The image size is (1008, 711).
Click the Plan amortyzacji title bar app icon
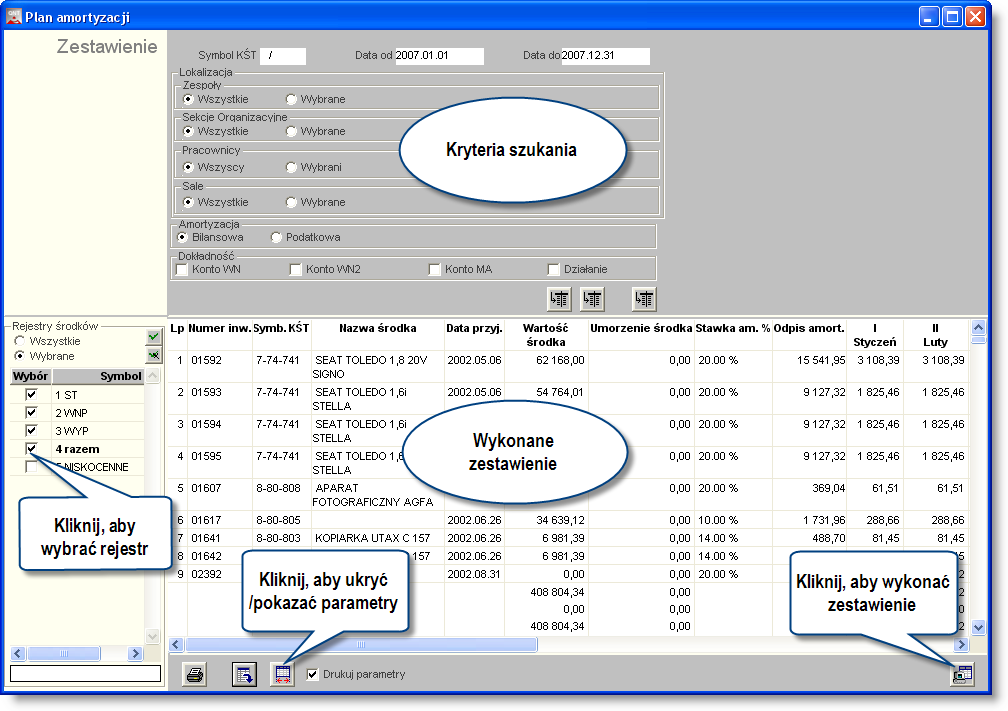14,16
